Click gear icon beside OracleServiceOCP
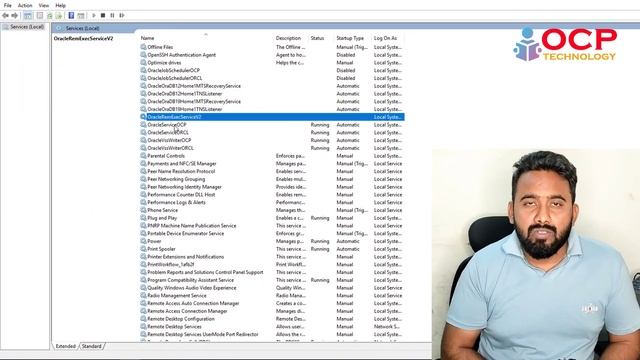The width and height of the screenshot is (640, 360). pos(143,124)
